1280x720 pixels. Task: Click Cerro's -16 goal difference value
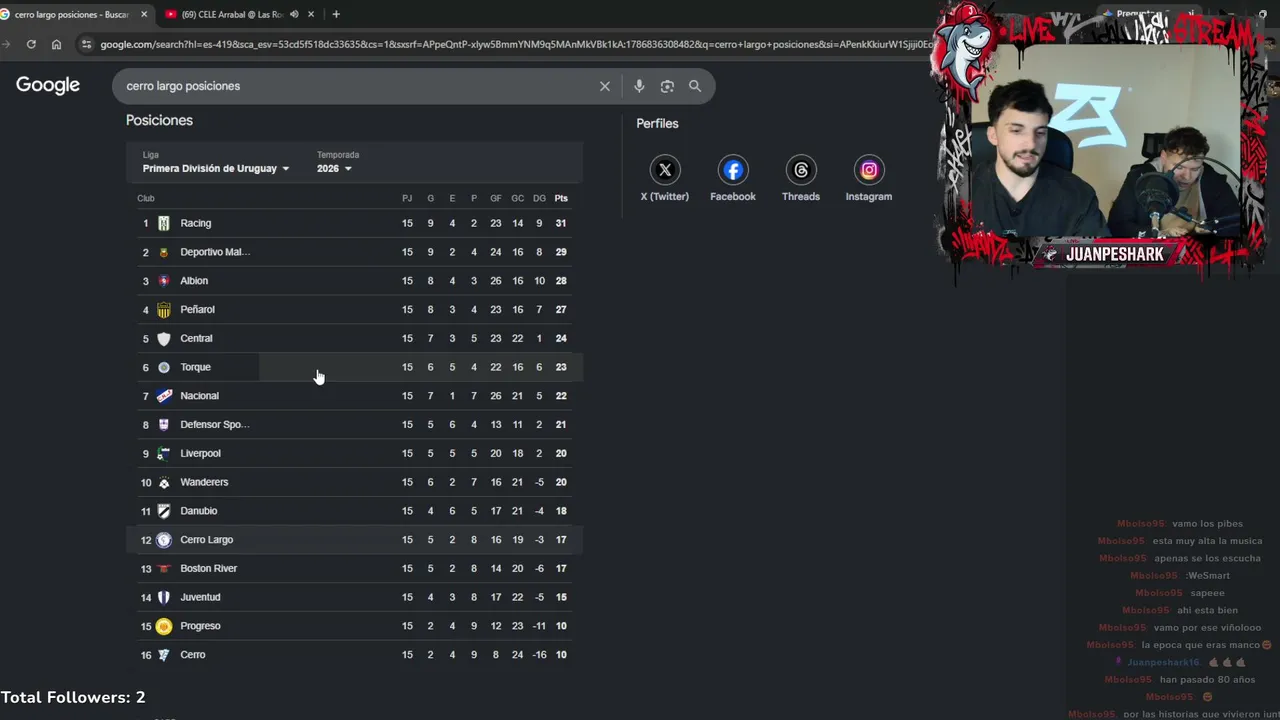point(539,655)
